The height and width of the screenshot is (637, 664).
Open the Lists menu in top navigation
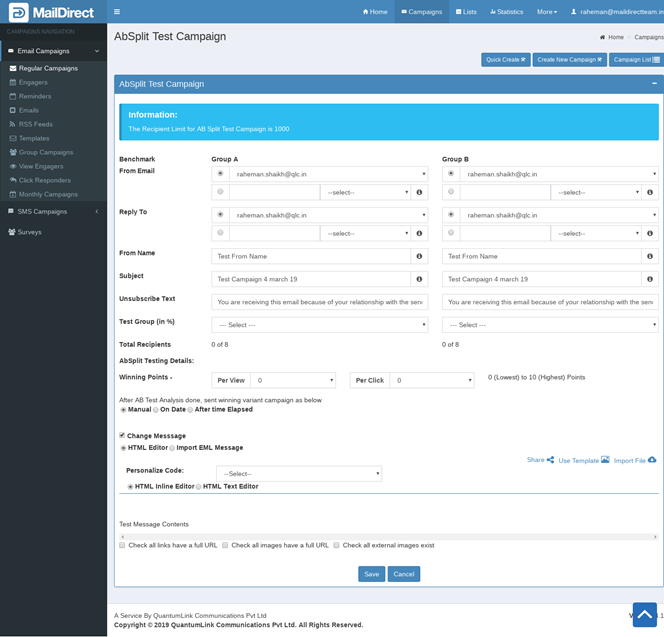(x=465, y=12)
